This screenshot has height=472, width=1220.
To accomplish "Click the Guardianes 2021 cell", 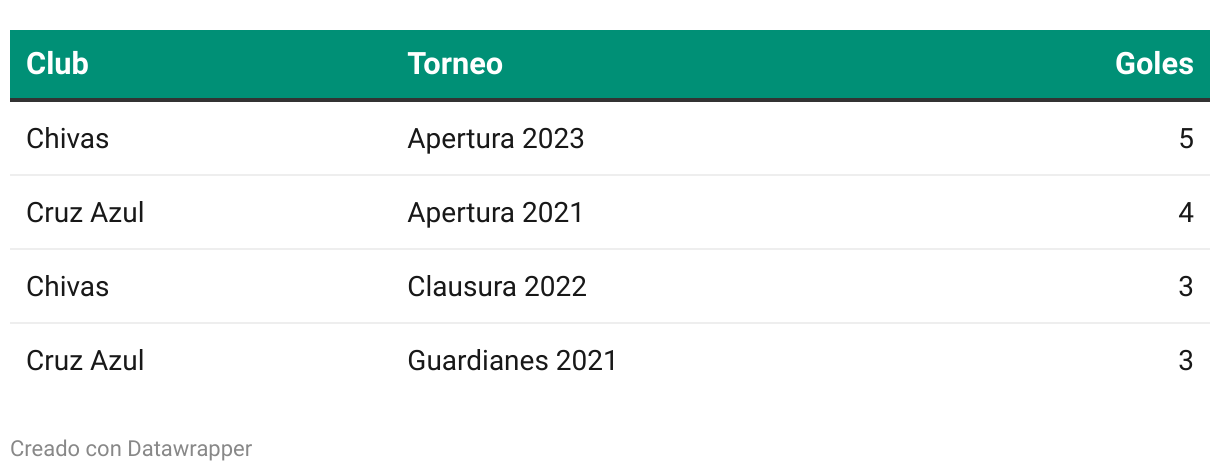I will point(512,360).
